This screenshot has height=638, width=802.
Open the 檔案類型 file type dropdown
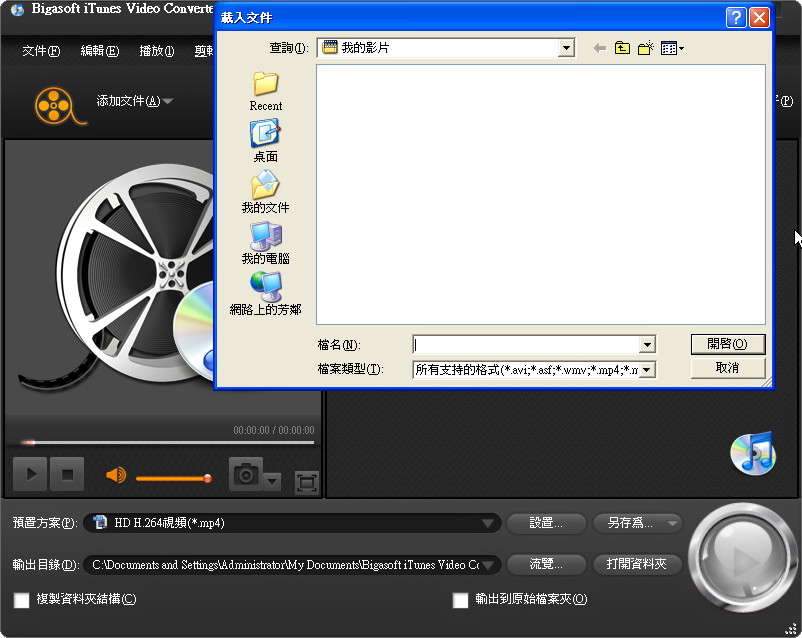647,370
